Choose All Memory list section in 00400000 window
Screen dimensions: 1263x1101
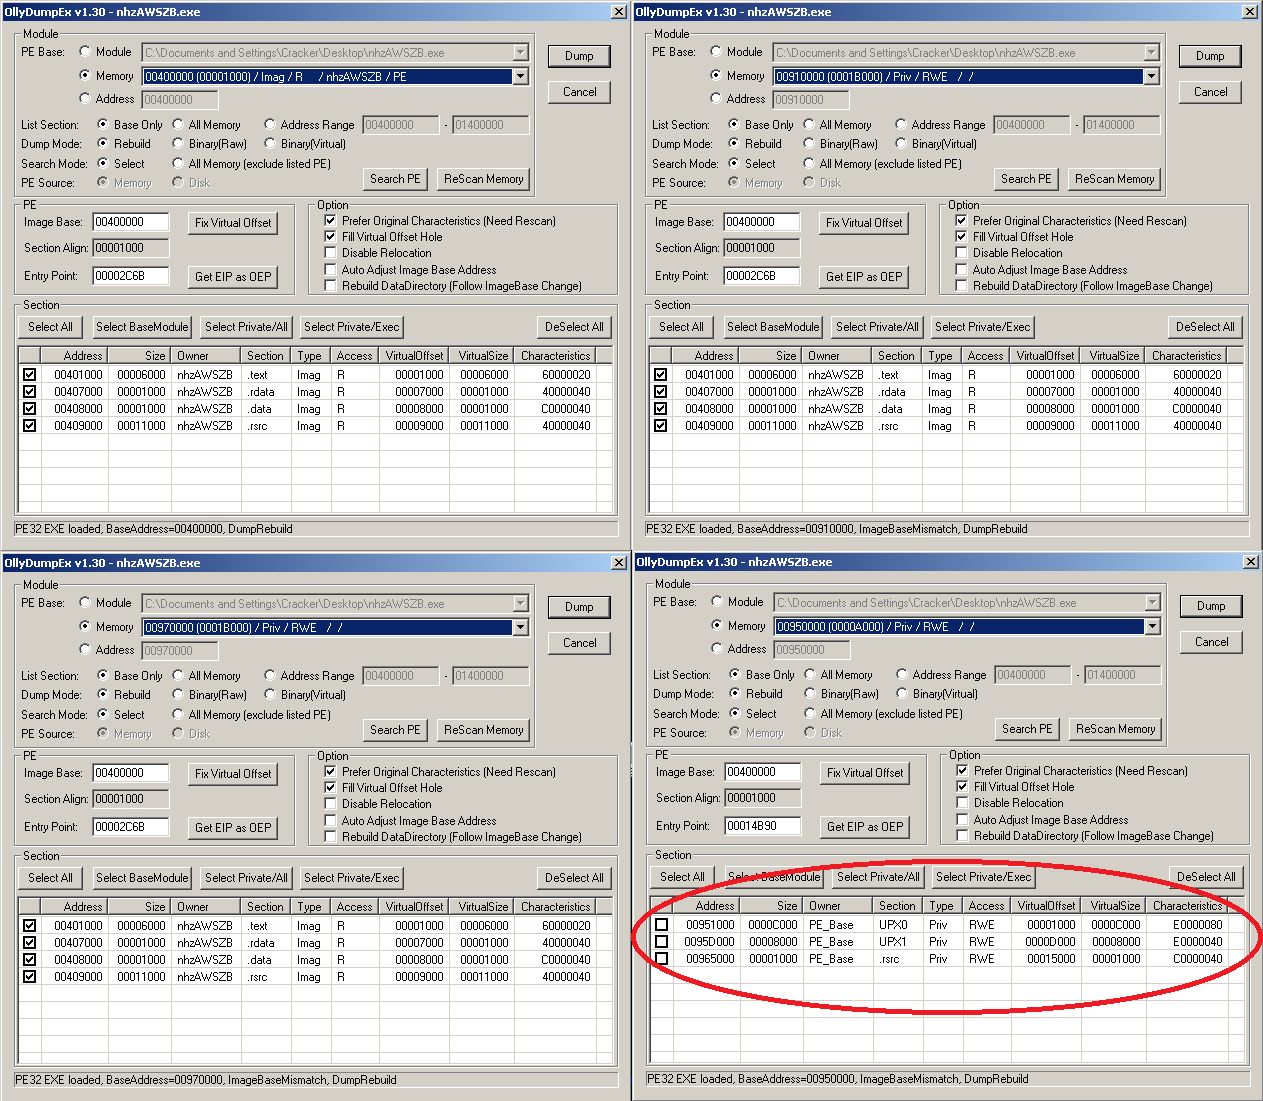click(178, 125)
